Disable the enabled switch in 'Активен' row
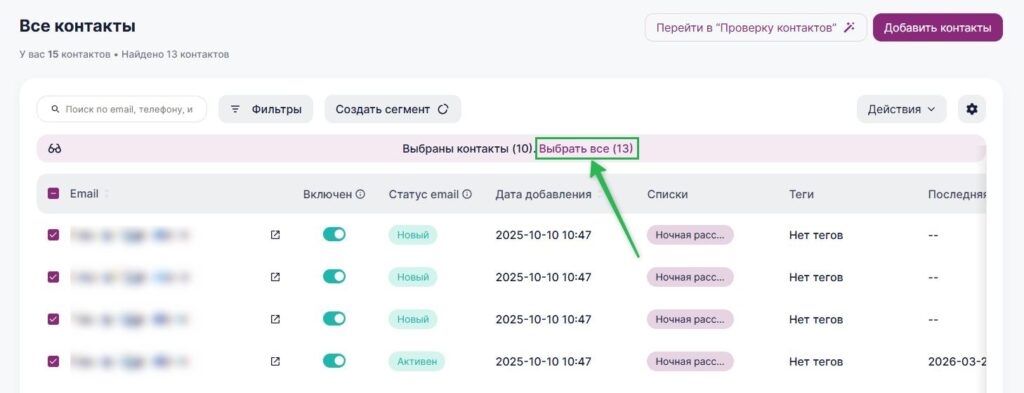This screenshot has width=1024, height=393. 334,361
